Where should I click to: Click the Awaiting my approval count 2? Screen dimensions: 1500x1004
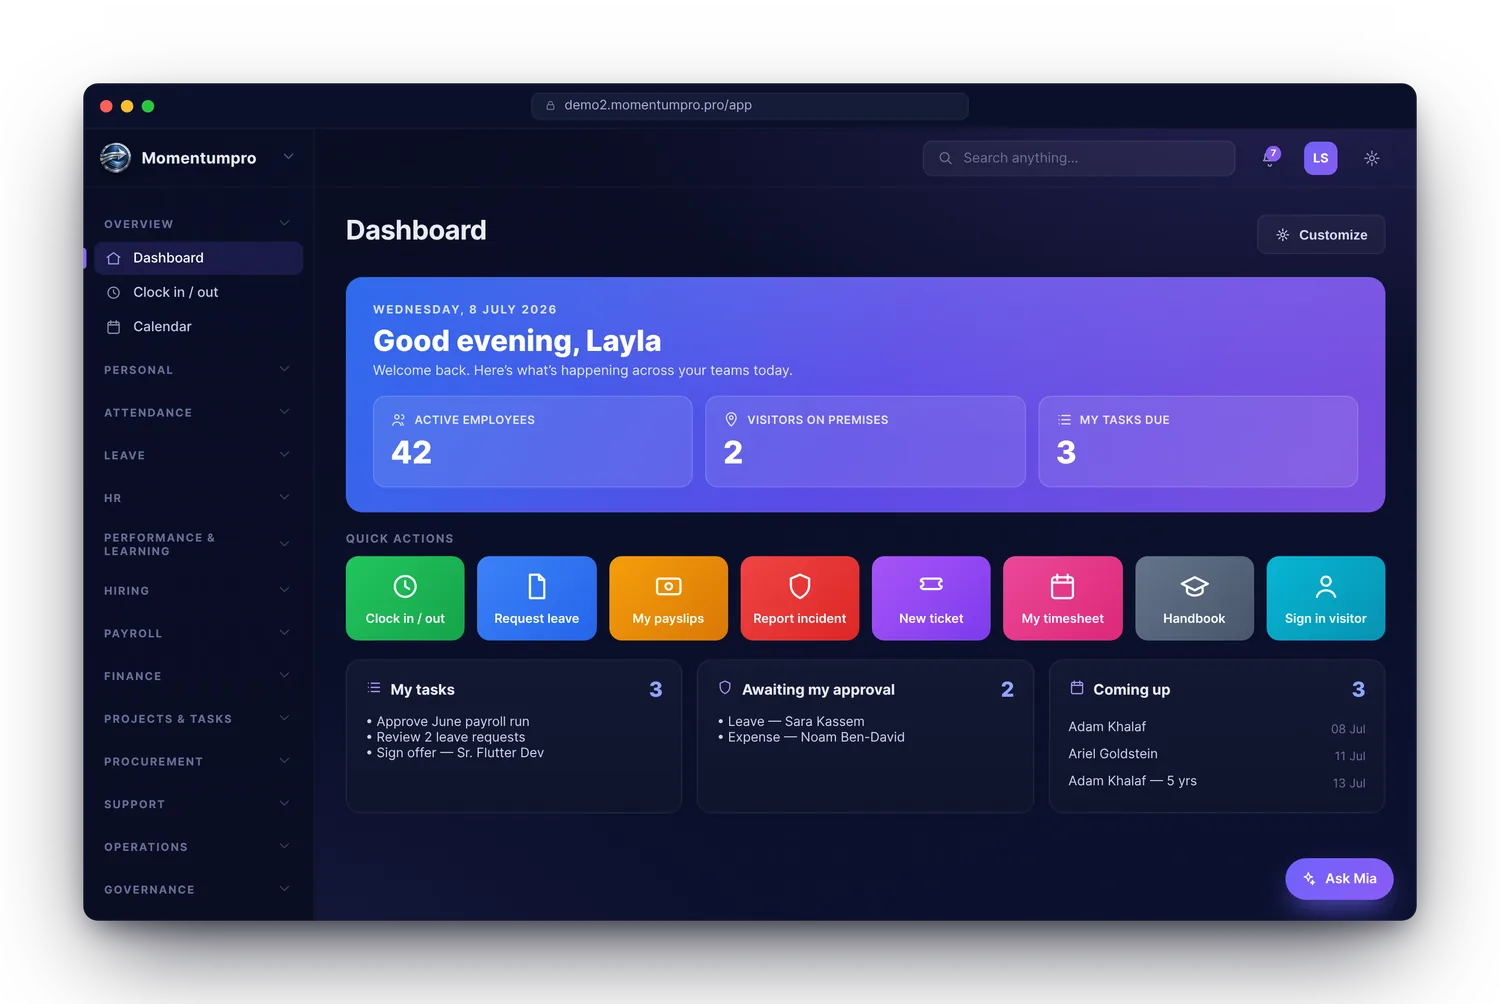tap(1007, 689)
